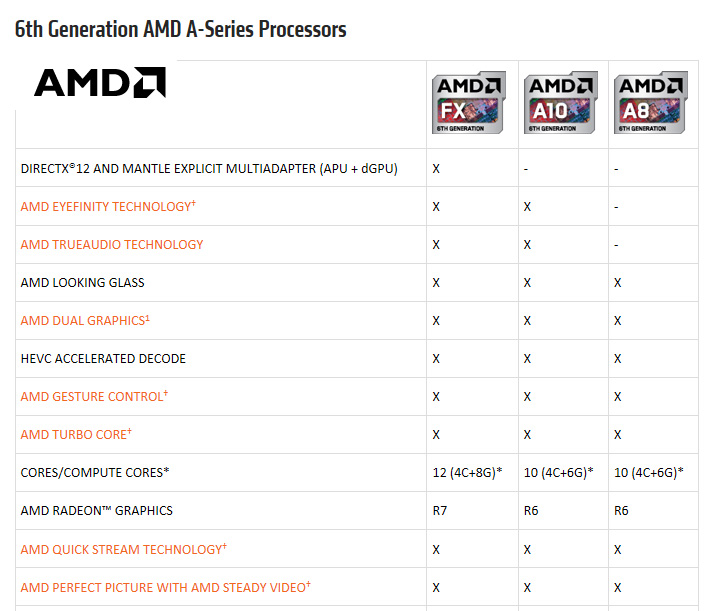Visit the AMD Turbo Core link
The image size is (708, 611).
coord(76,434)
